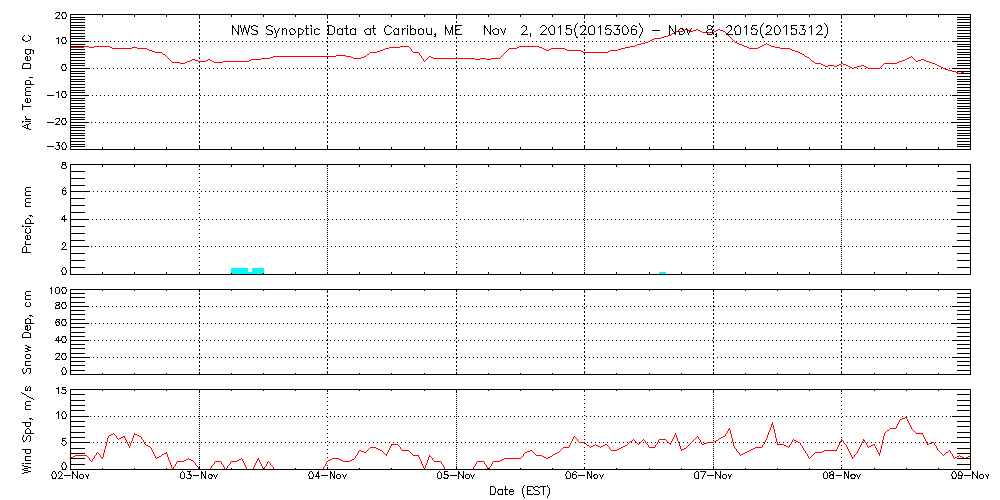Click the 'Snow Dep, cm' axis label

[x=28, y=330]
